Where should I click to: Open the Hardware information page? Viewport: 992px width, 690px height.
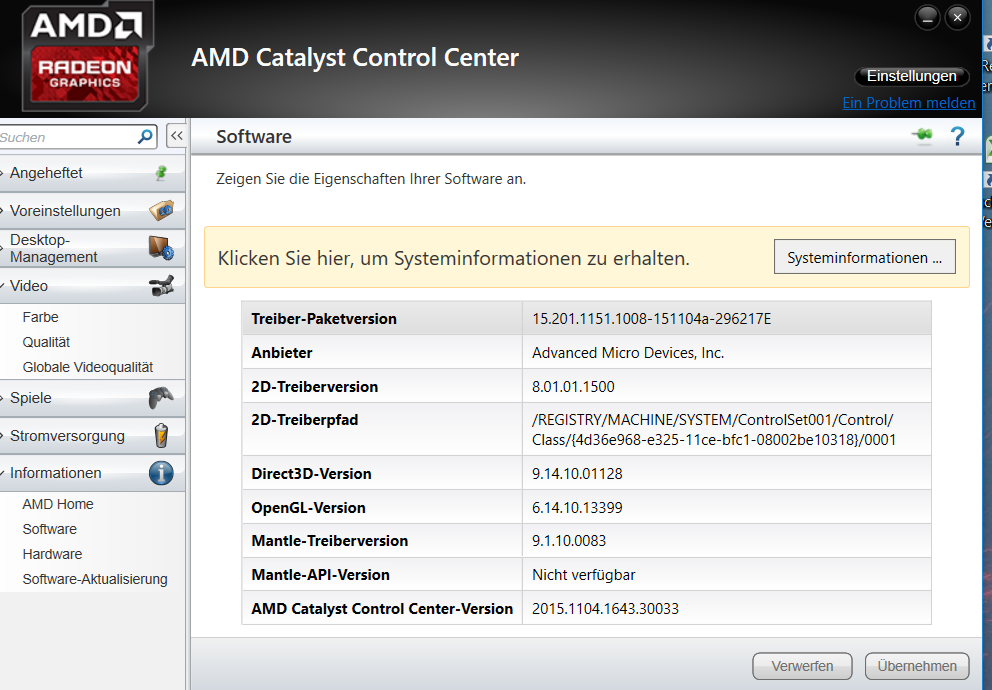click(x=53, y=554)
